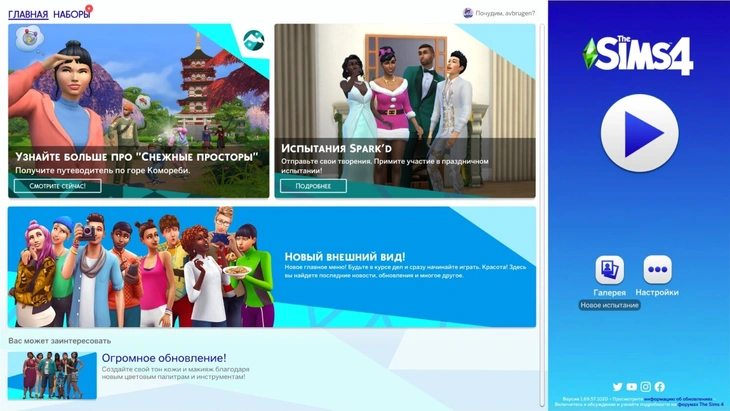730x411 pixels.
Task: Open The Sims Facebook icon
Action: [x=659, y=387]
